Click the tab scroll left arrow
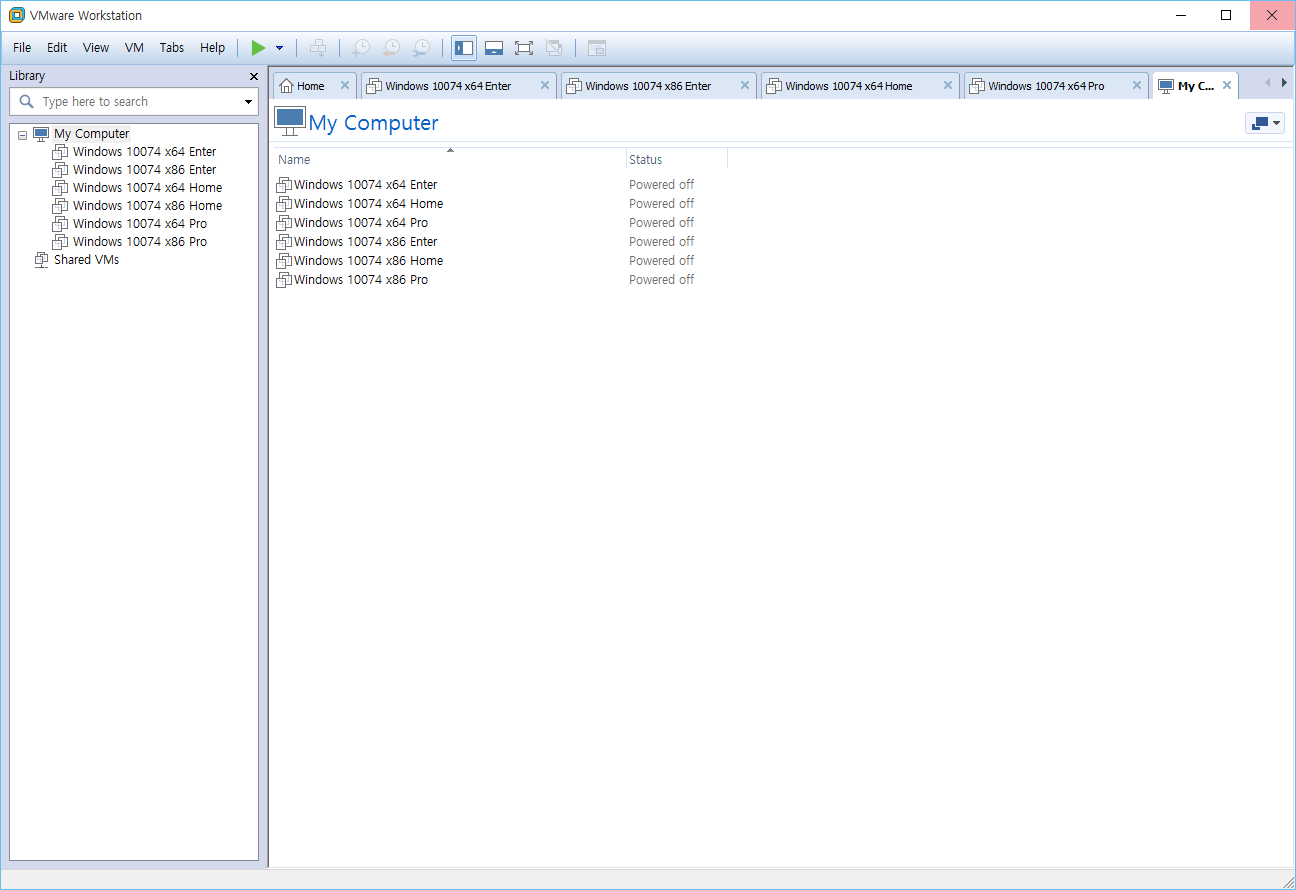 click(1268, 83)
